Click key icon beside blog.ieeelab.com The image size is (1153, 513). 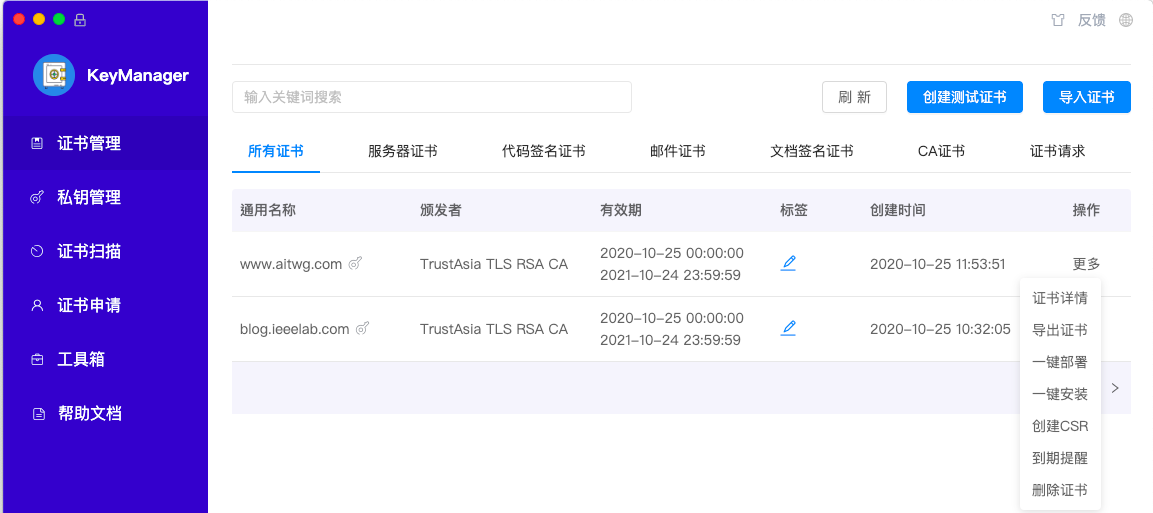point(362,329)
